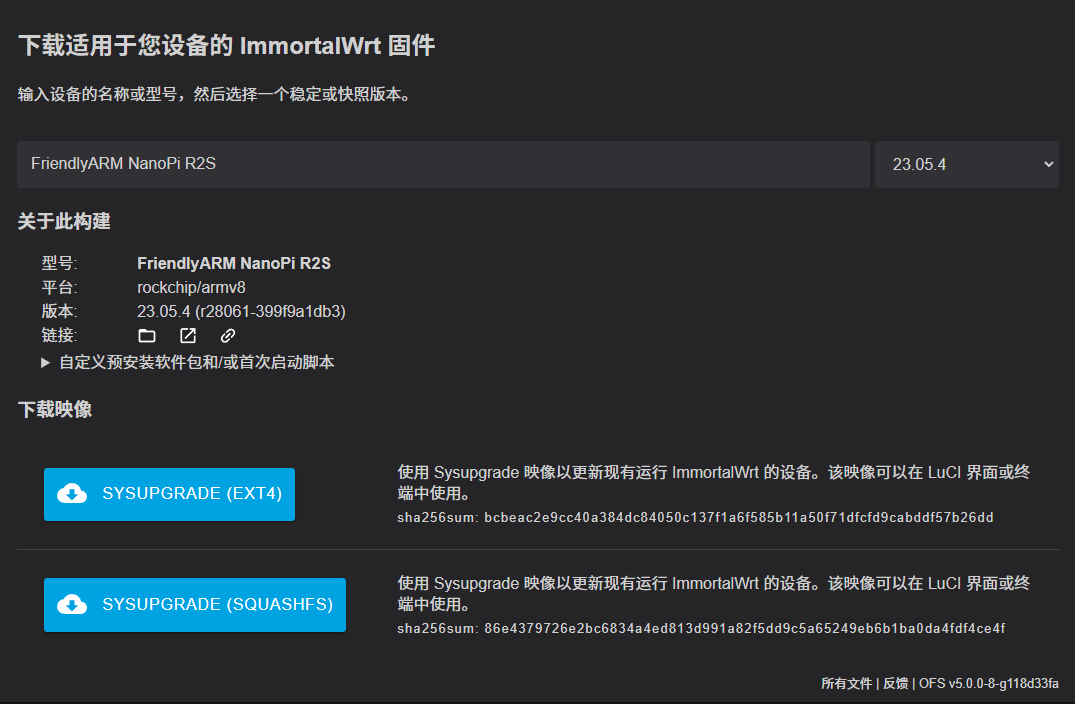The image size is (1075, 704).
Task: Open the 23.05.4 version dropdown
Action: click(967, 165)
